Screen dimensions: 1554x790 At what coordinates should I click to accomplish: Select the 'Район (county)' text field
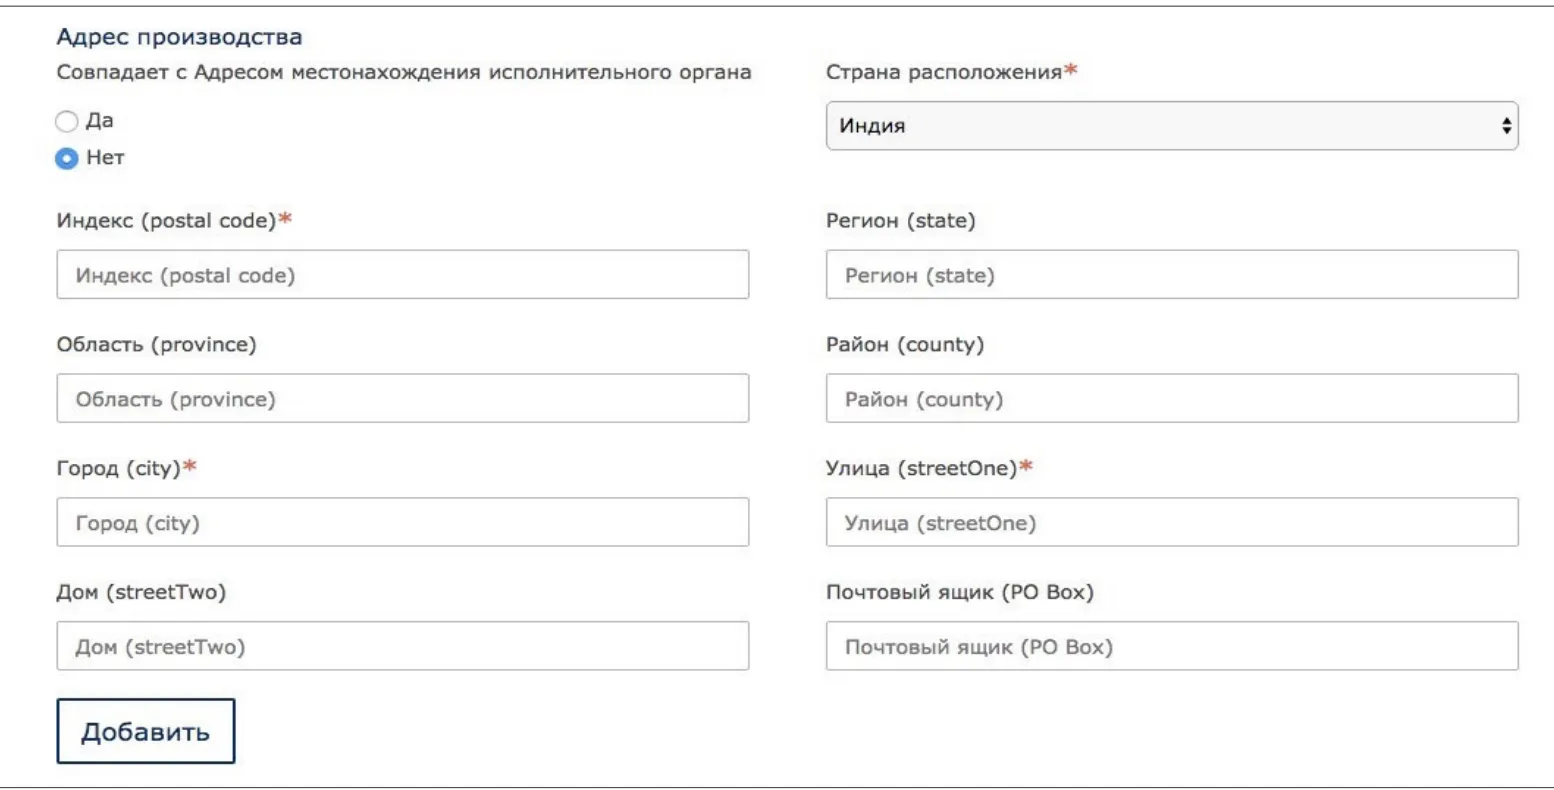tap(1171, 399)
